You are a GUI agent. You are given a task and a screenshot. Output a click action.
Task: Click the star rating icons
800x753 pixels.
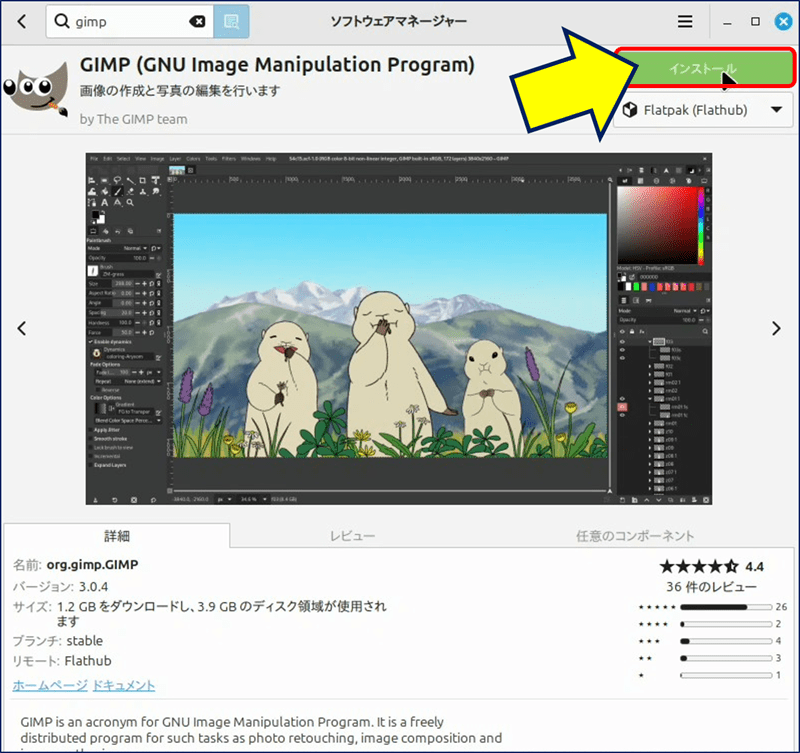coord(698,566)
